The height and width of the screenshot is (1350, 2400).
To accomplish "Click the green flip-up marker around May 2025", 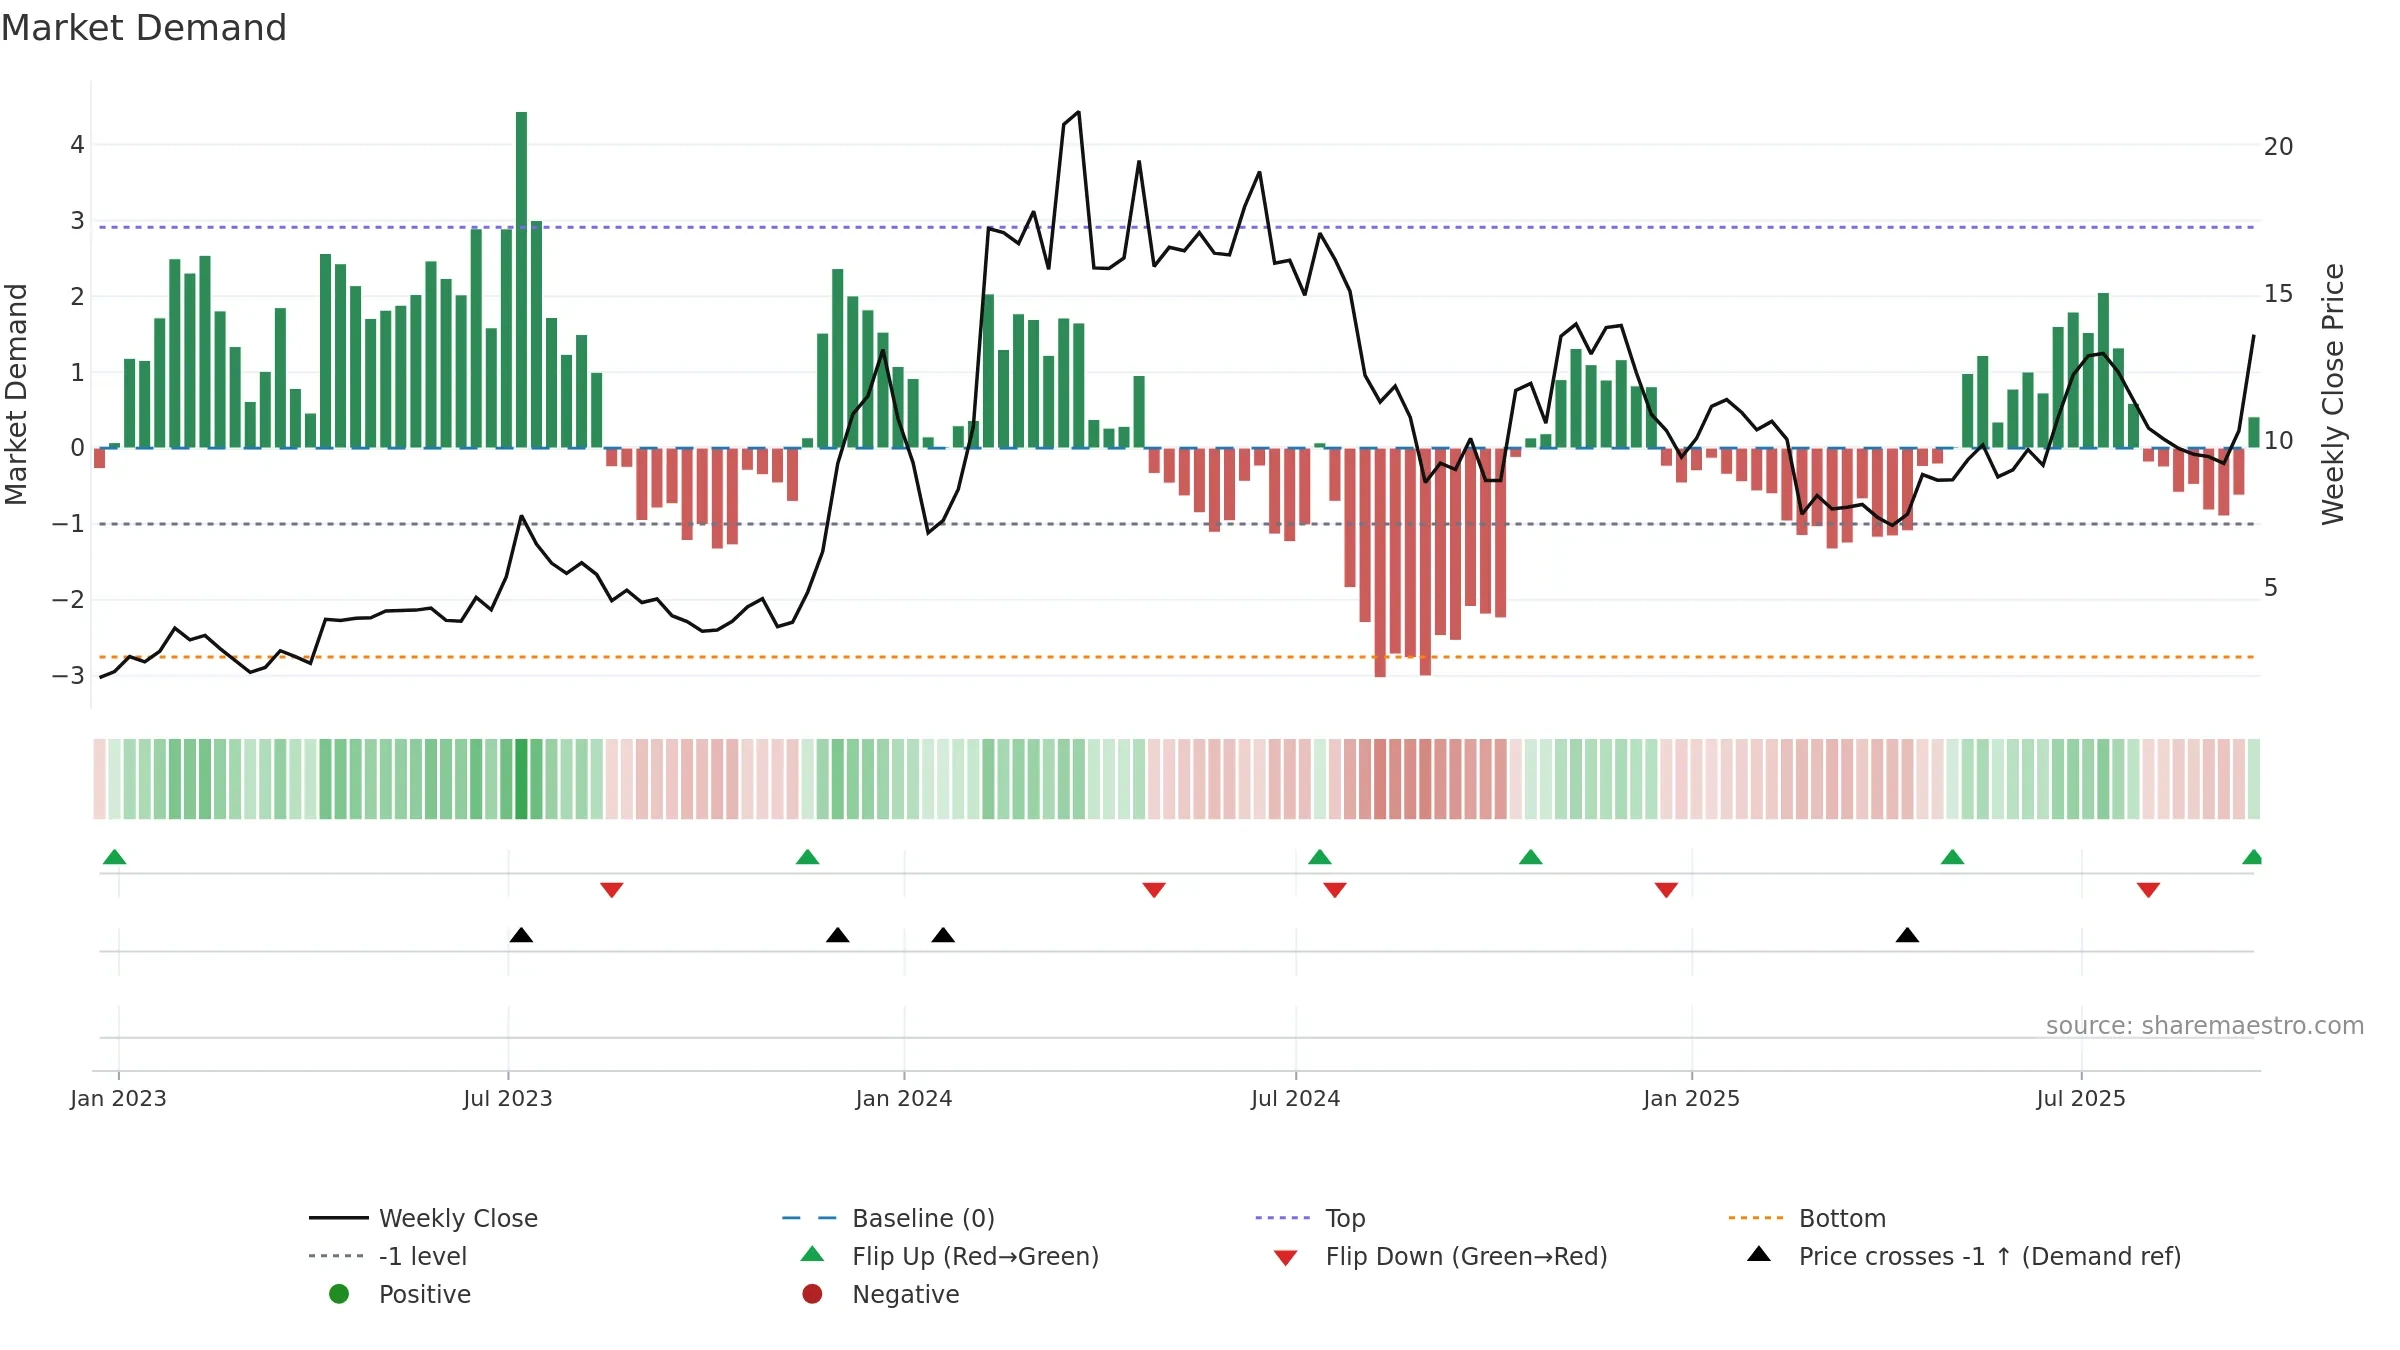I will [x=1953, y=857].
